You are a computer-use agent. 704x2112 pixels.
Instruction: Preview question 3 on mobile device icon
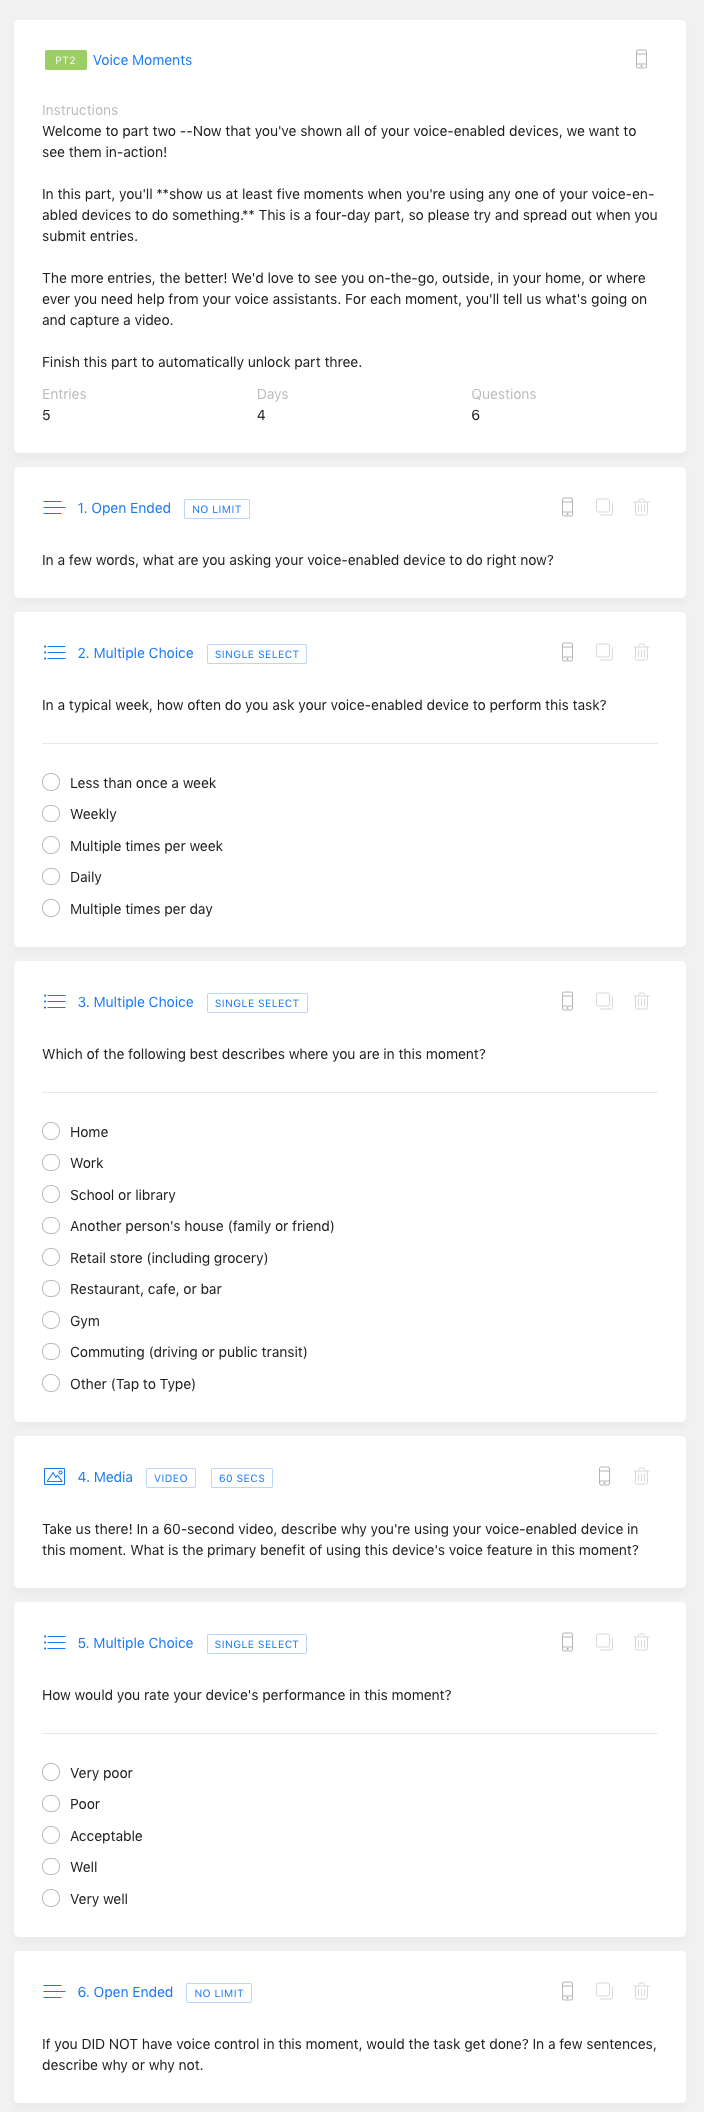[567, 1001]
